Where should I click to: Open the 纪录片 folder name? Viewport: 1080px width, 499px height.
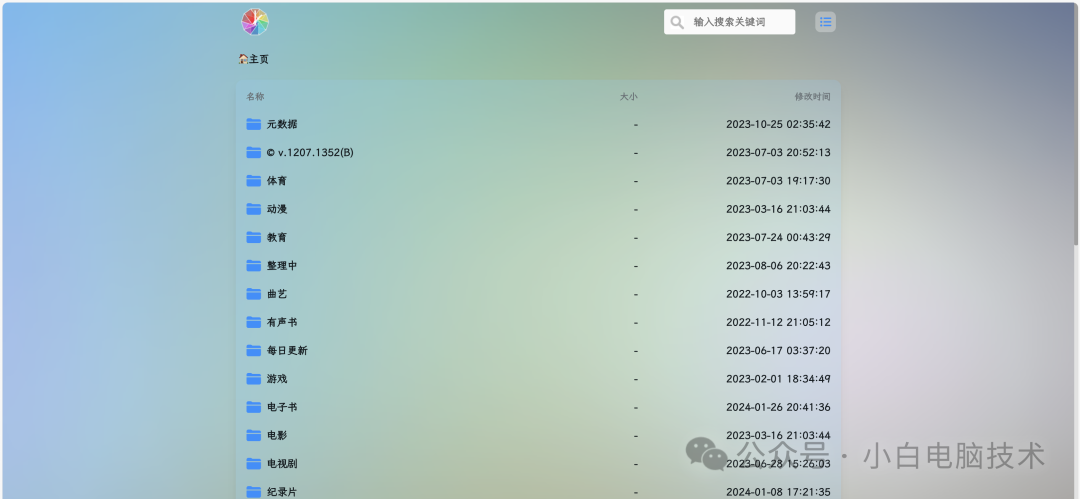click(282, 491)
